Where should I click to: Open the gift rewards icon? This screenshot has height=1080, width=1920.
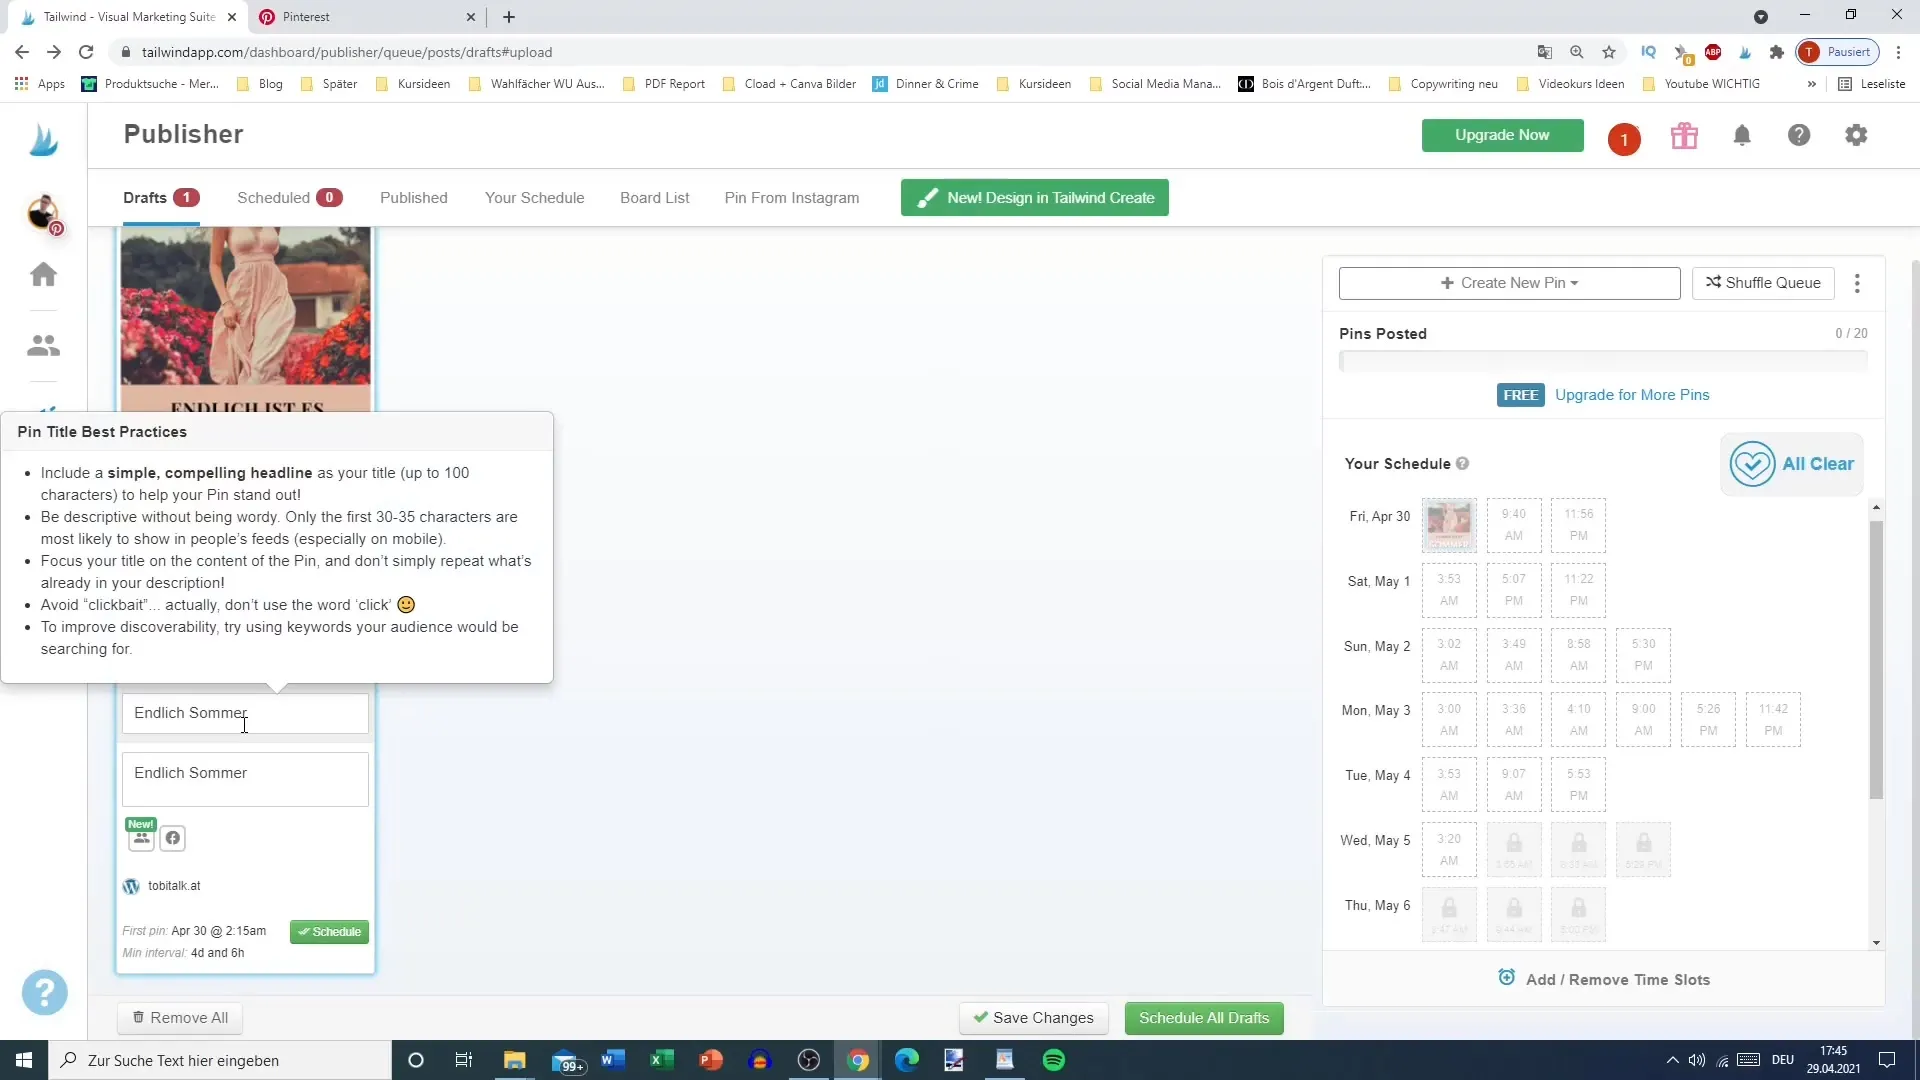pos(1684,136)
